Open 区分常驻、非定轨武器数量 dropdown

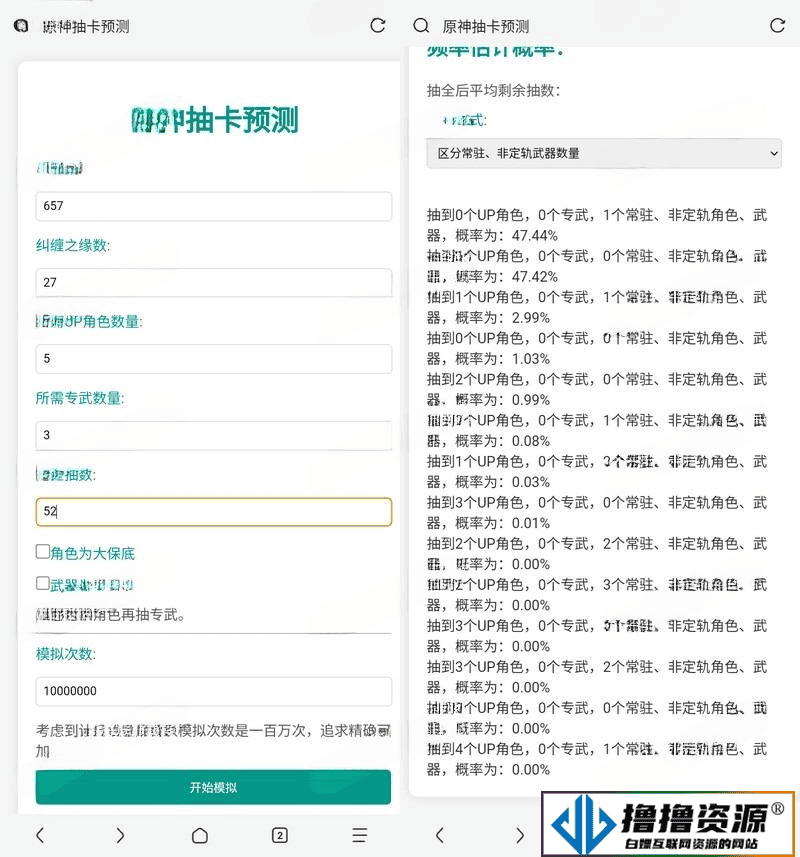[604, 153]
